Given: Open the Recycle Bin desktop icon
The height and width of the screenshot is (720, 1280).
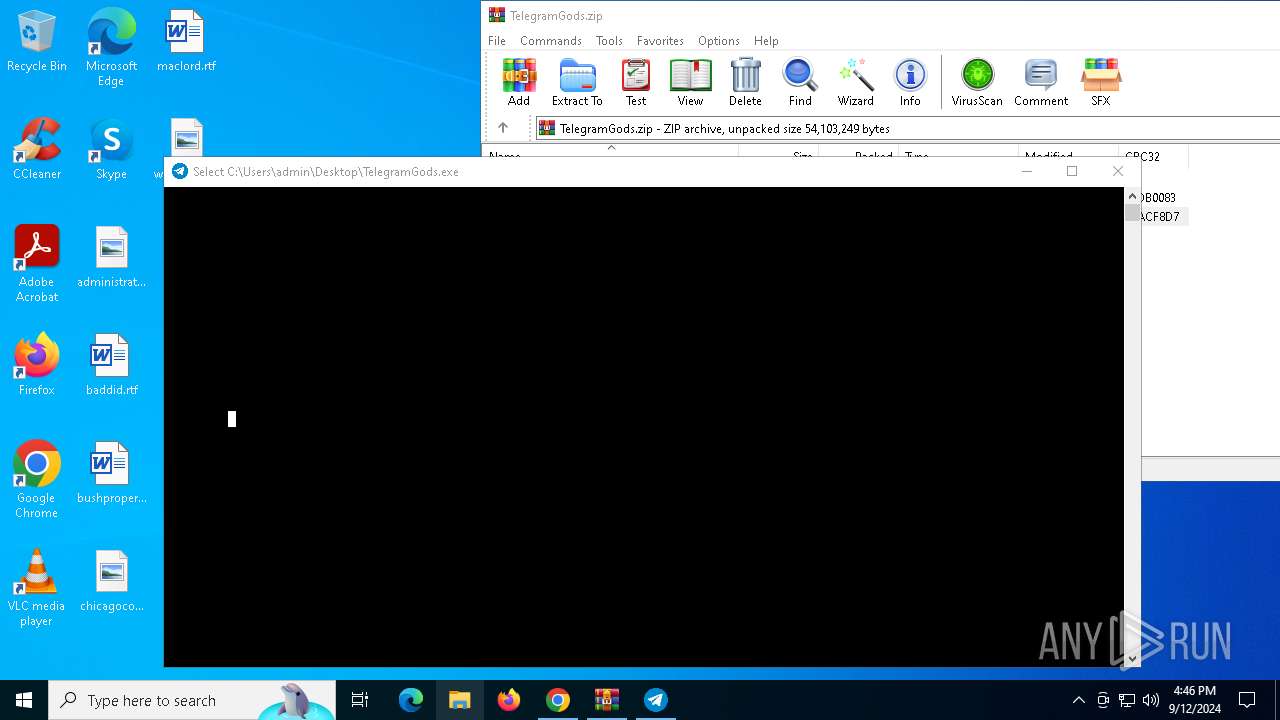Looking at the screenshot, I should pos(37,41).
